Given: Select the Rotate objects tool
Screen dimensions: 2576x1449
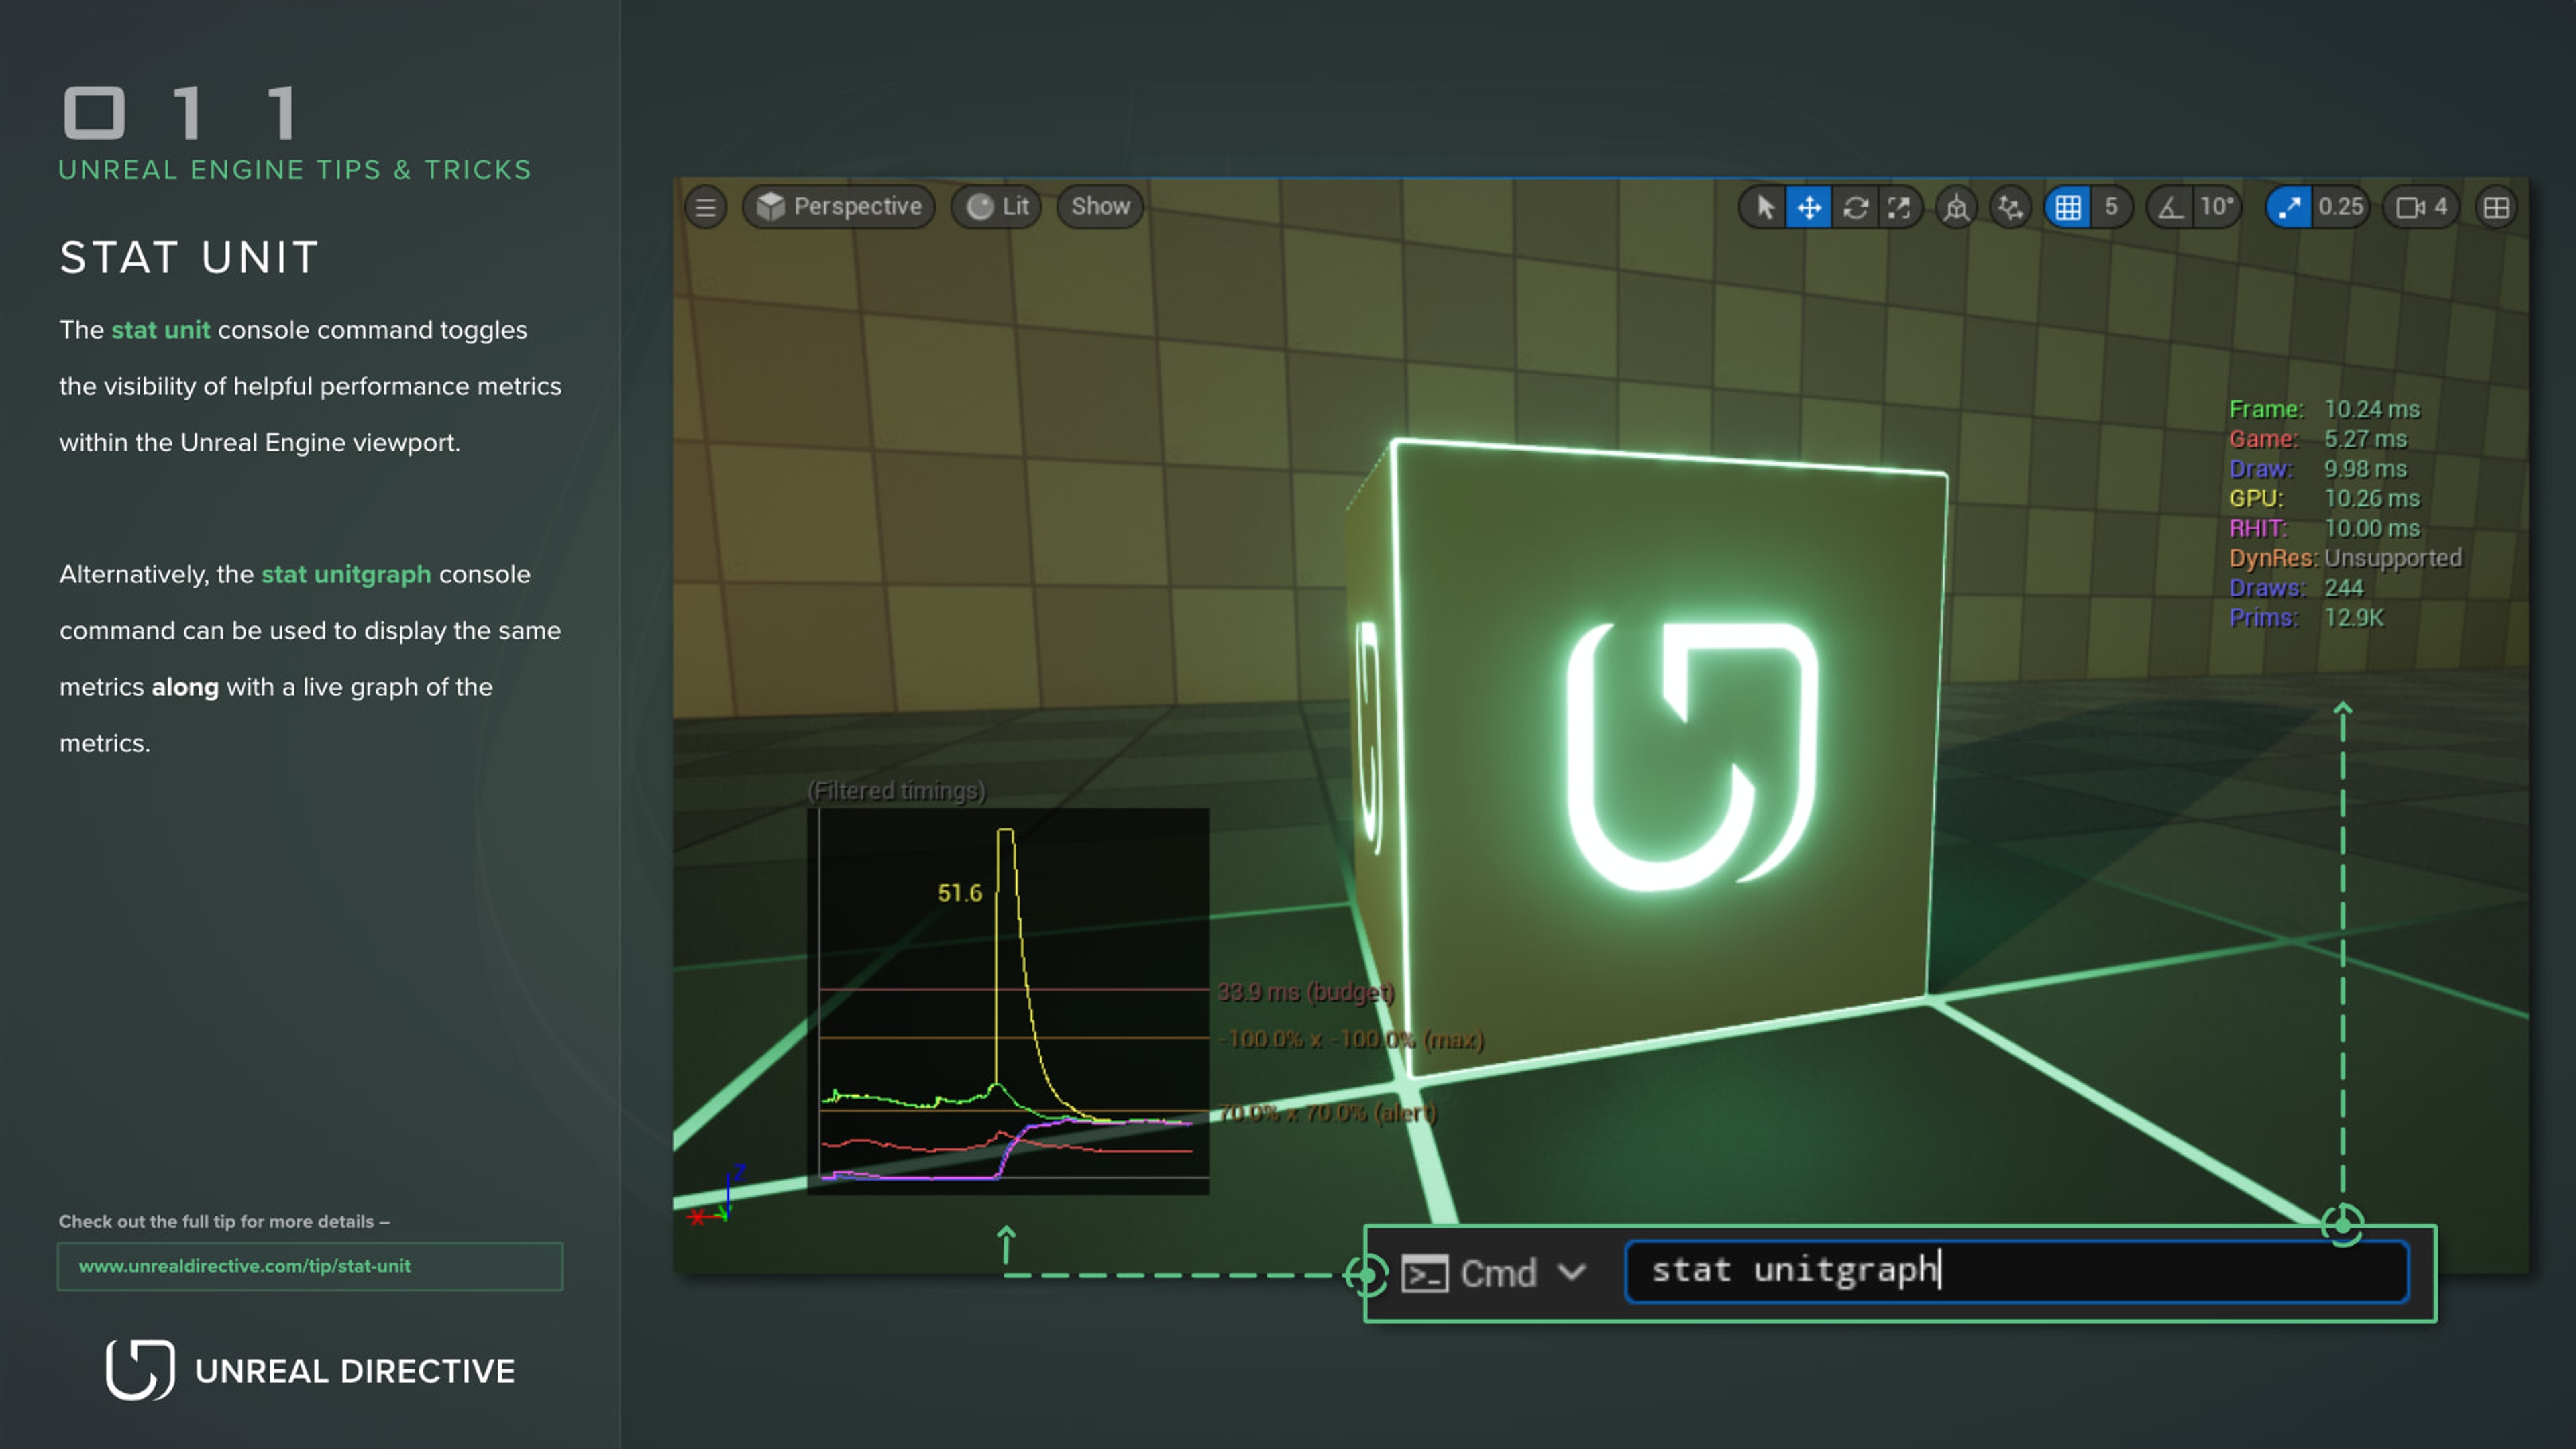Looking at the screenshot, I should pos(1855,207).
